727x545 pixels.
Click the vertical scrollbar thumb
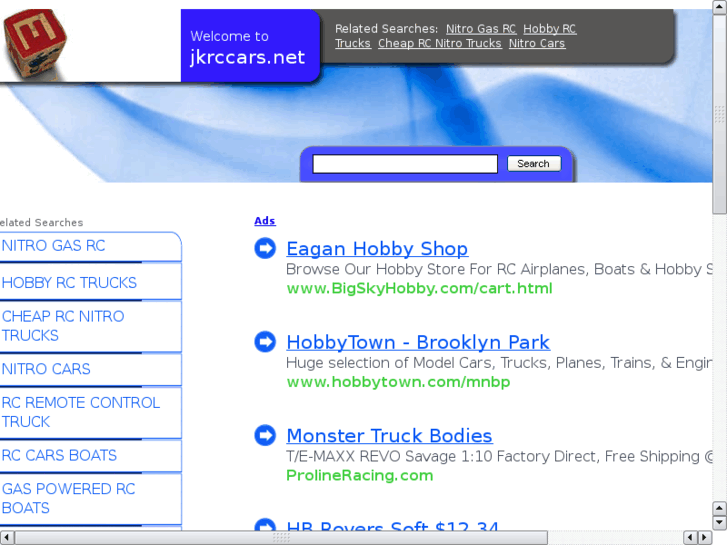pos(719,114)
